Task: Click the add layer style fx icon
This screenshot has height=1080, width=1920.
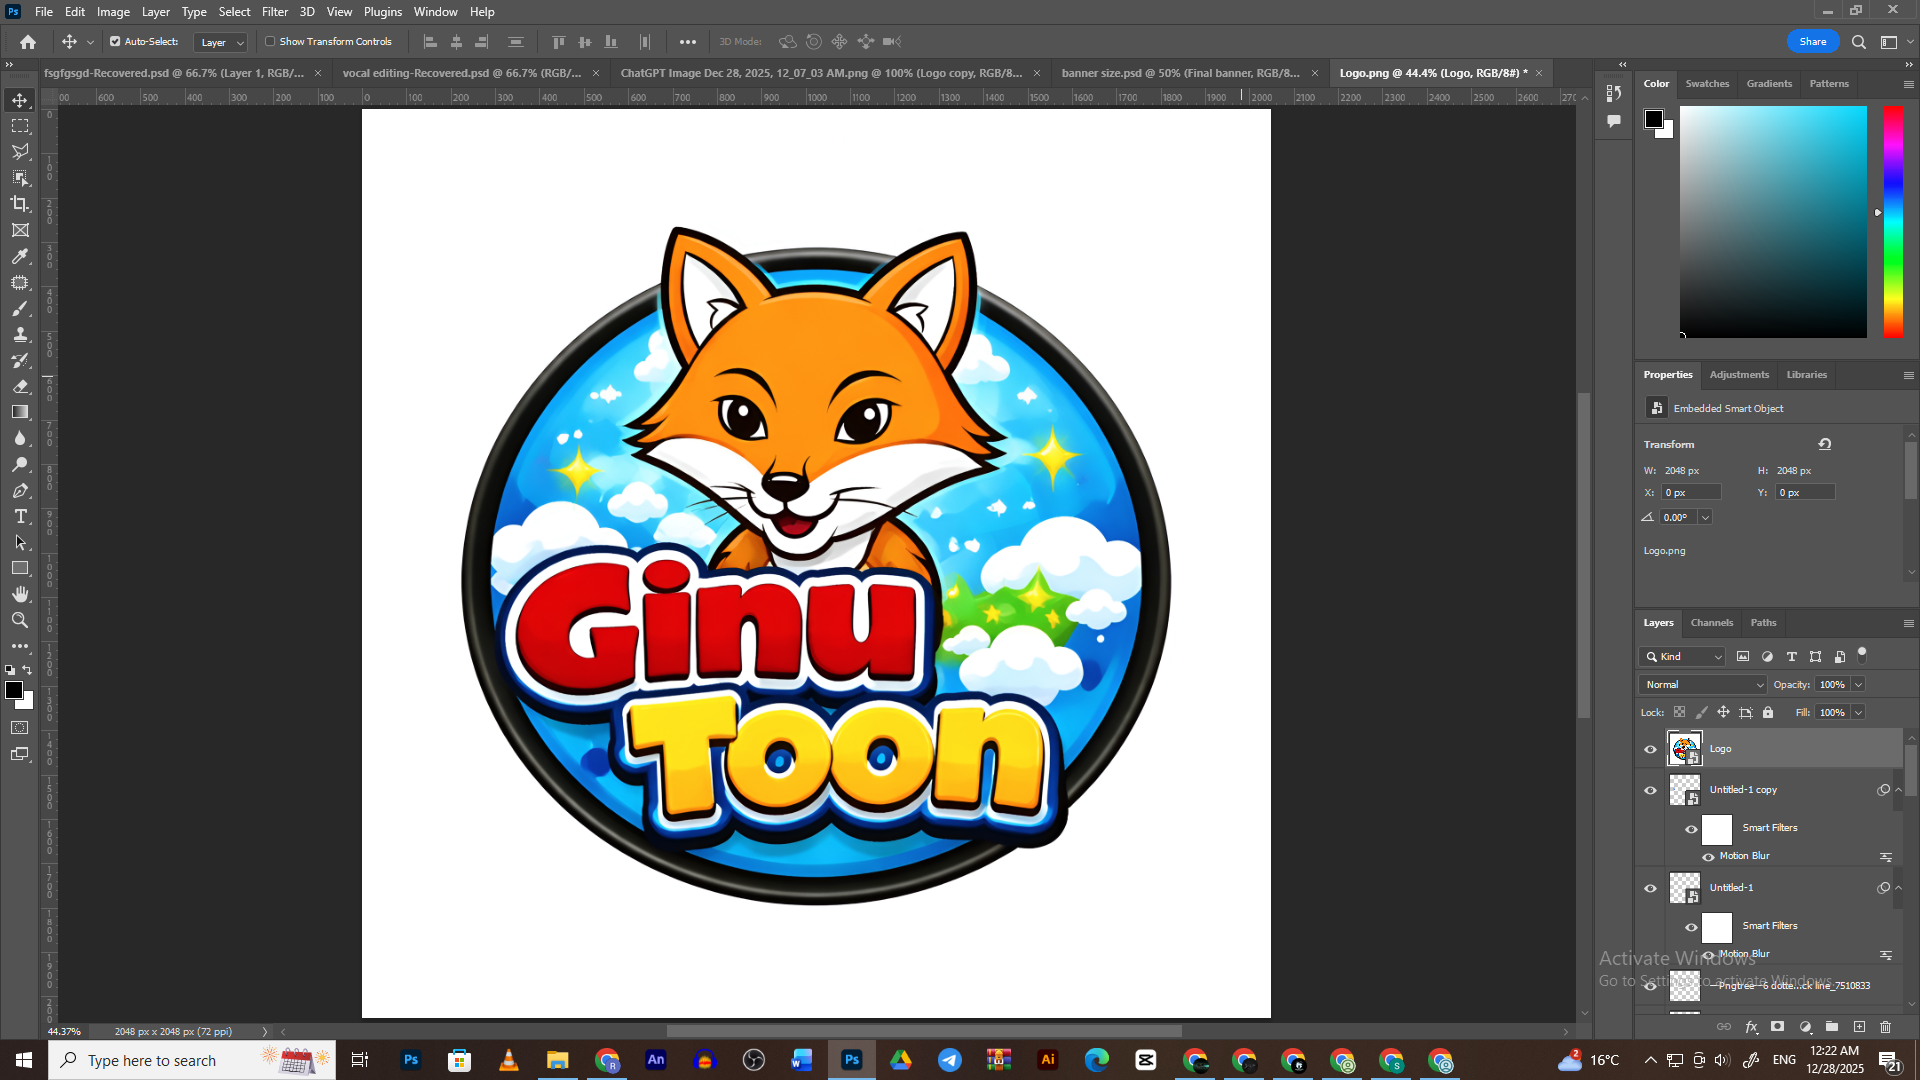Action: 1751,1027
